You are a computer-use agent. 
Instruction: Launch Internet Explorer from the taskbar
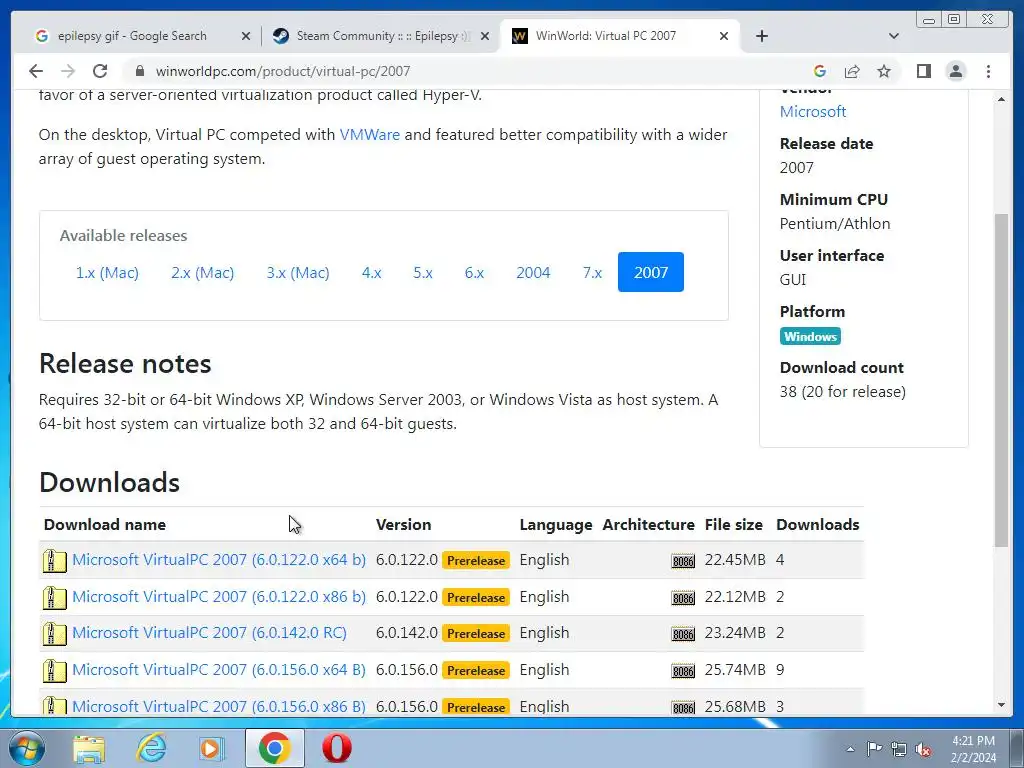[151, 748]
